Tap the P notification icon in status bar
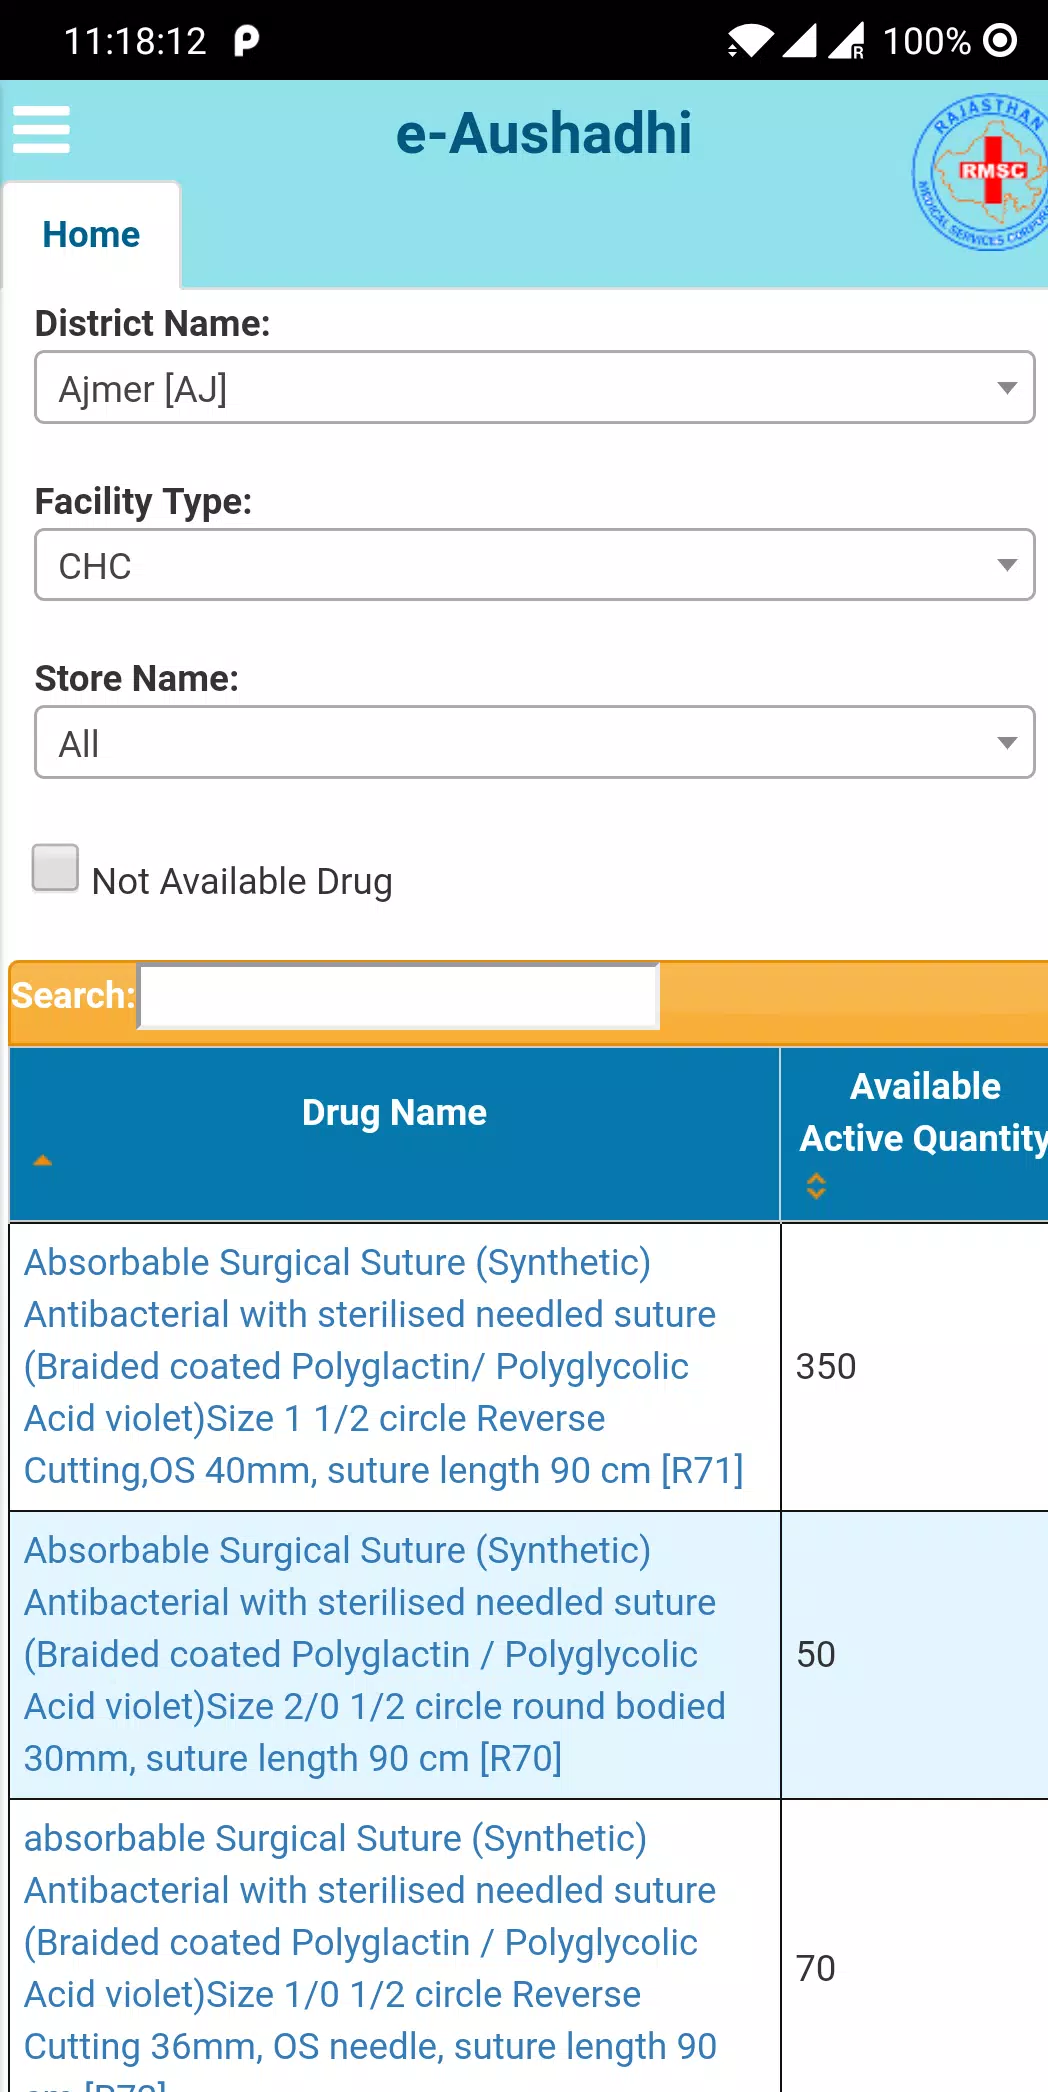Image resolution: width=1048 pixels, height=2092 pixels. coord(246,41)
